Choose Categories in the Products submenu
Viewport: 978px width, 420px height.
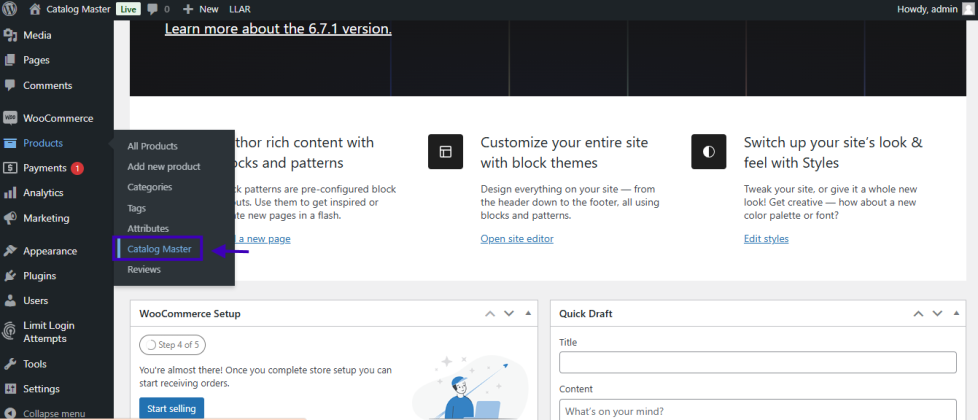(x=150, y=187)
